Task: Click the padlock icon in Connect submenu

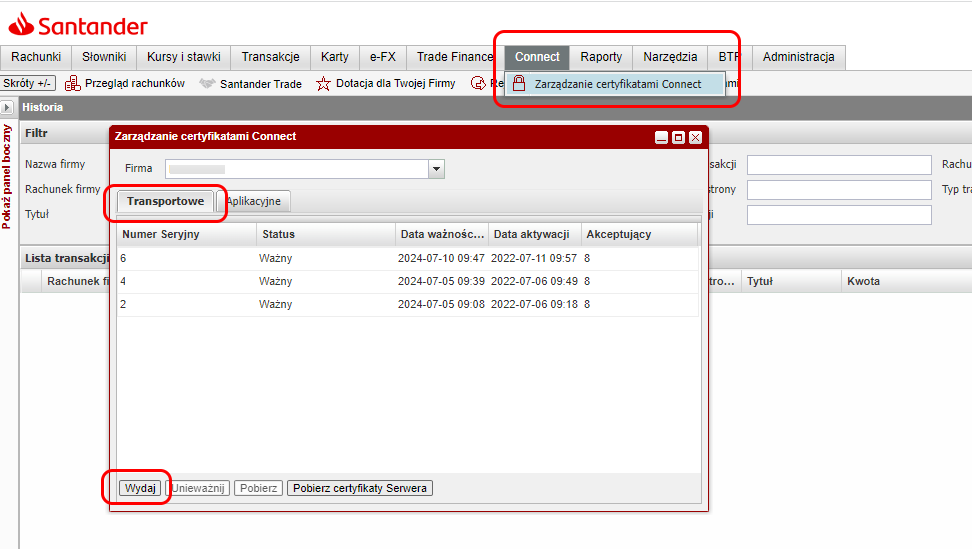Action: tap(519, 83)
